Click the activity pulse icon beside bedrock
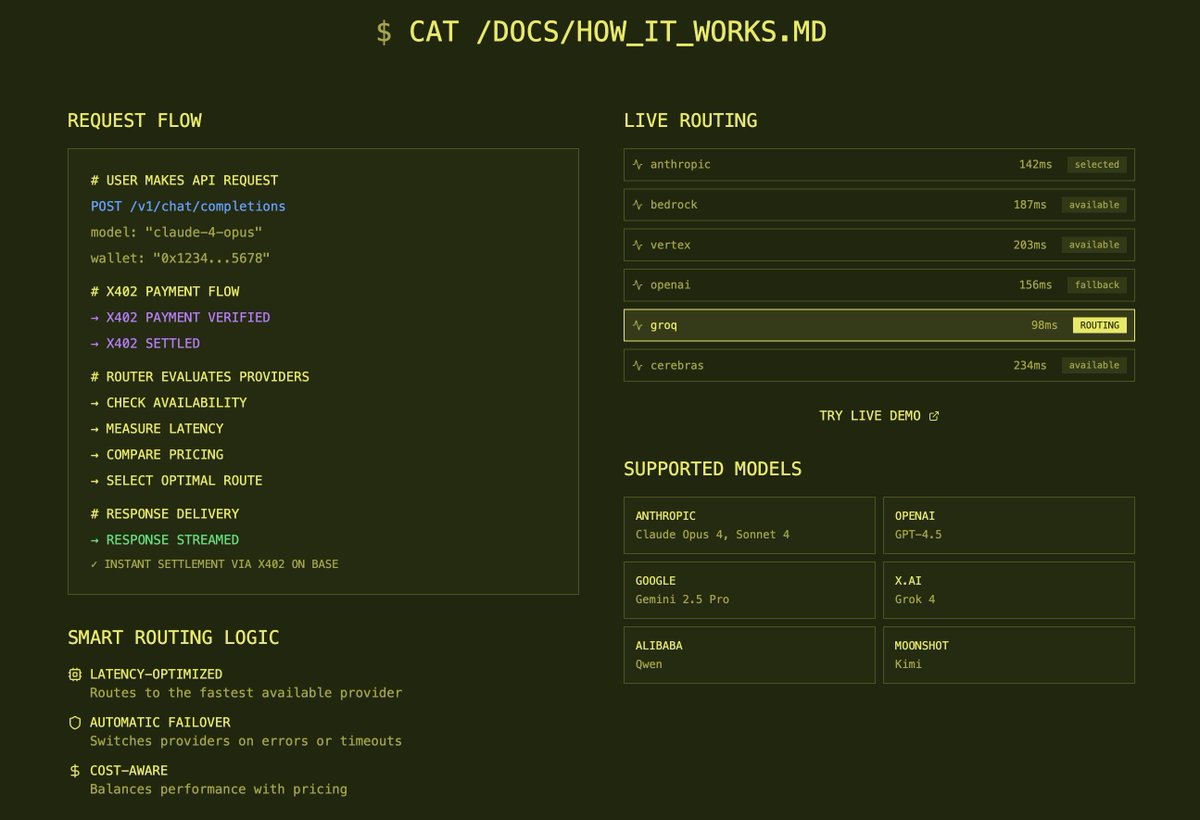Viewport: 1200px width, 820px height. pyautogui.click(x=637, y=205)
